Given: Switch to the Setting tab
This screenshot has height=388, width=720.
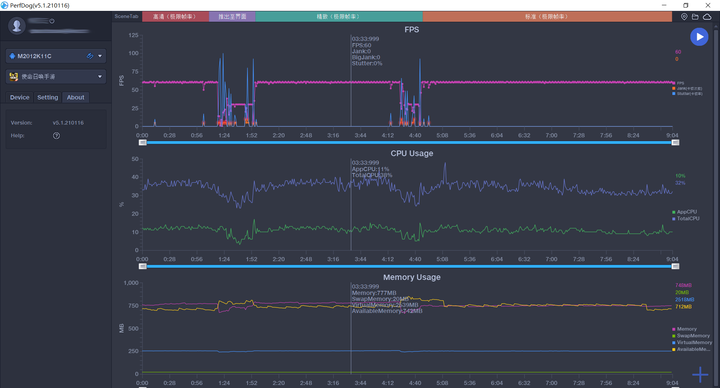Looking at the screenshot, I should 48,97.
